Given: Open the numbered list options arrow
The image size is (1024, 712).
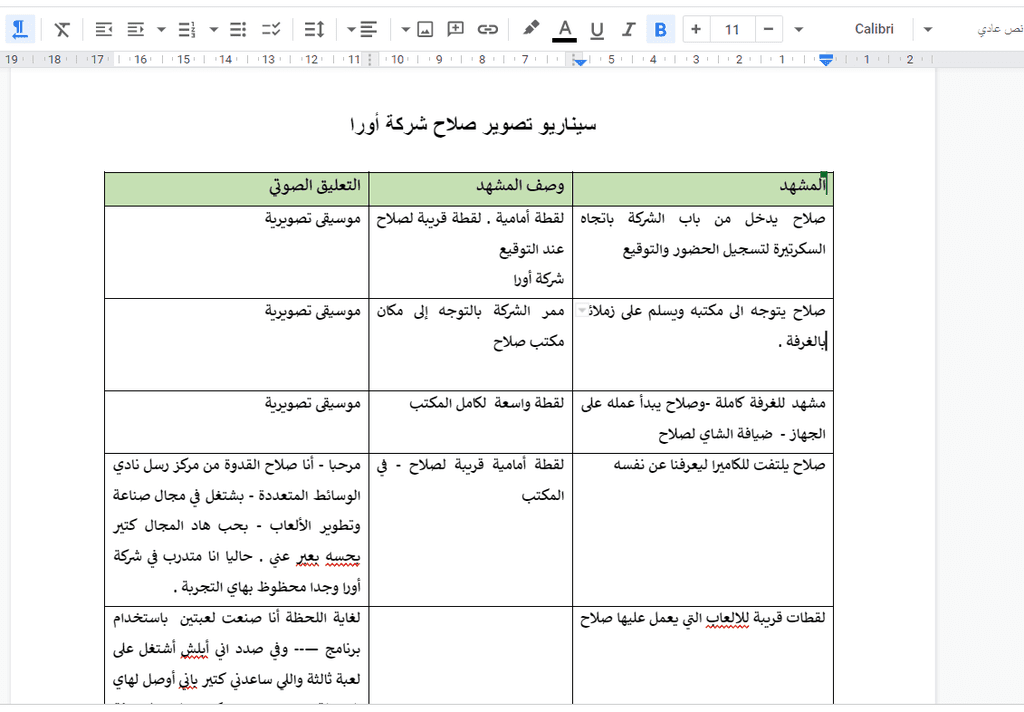Looking at the screenshot, I should point(161,29).
